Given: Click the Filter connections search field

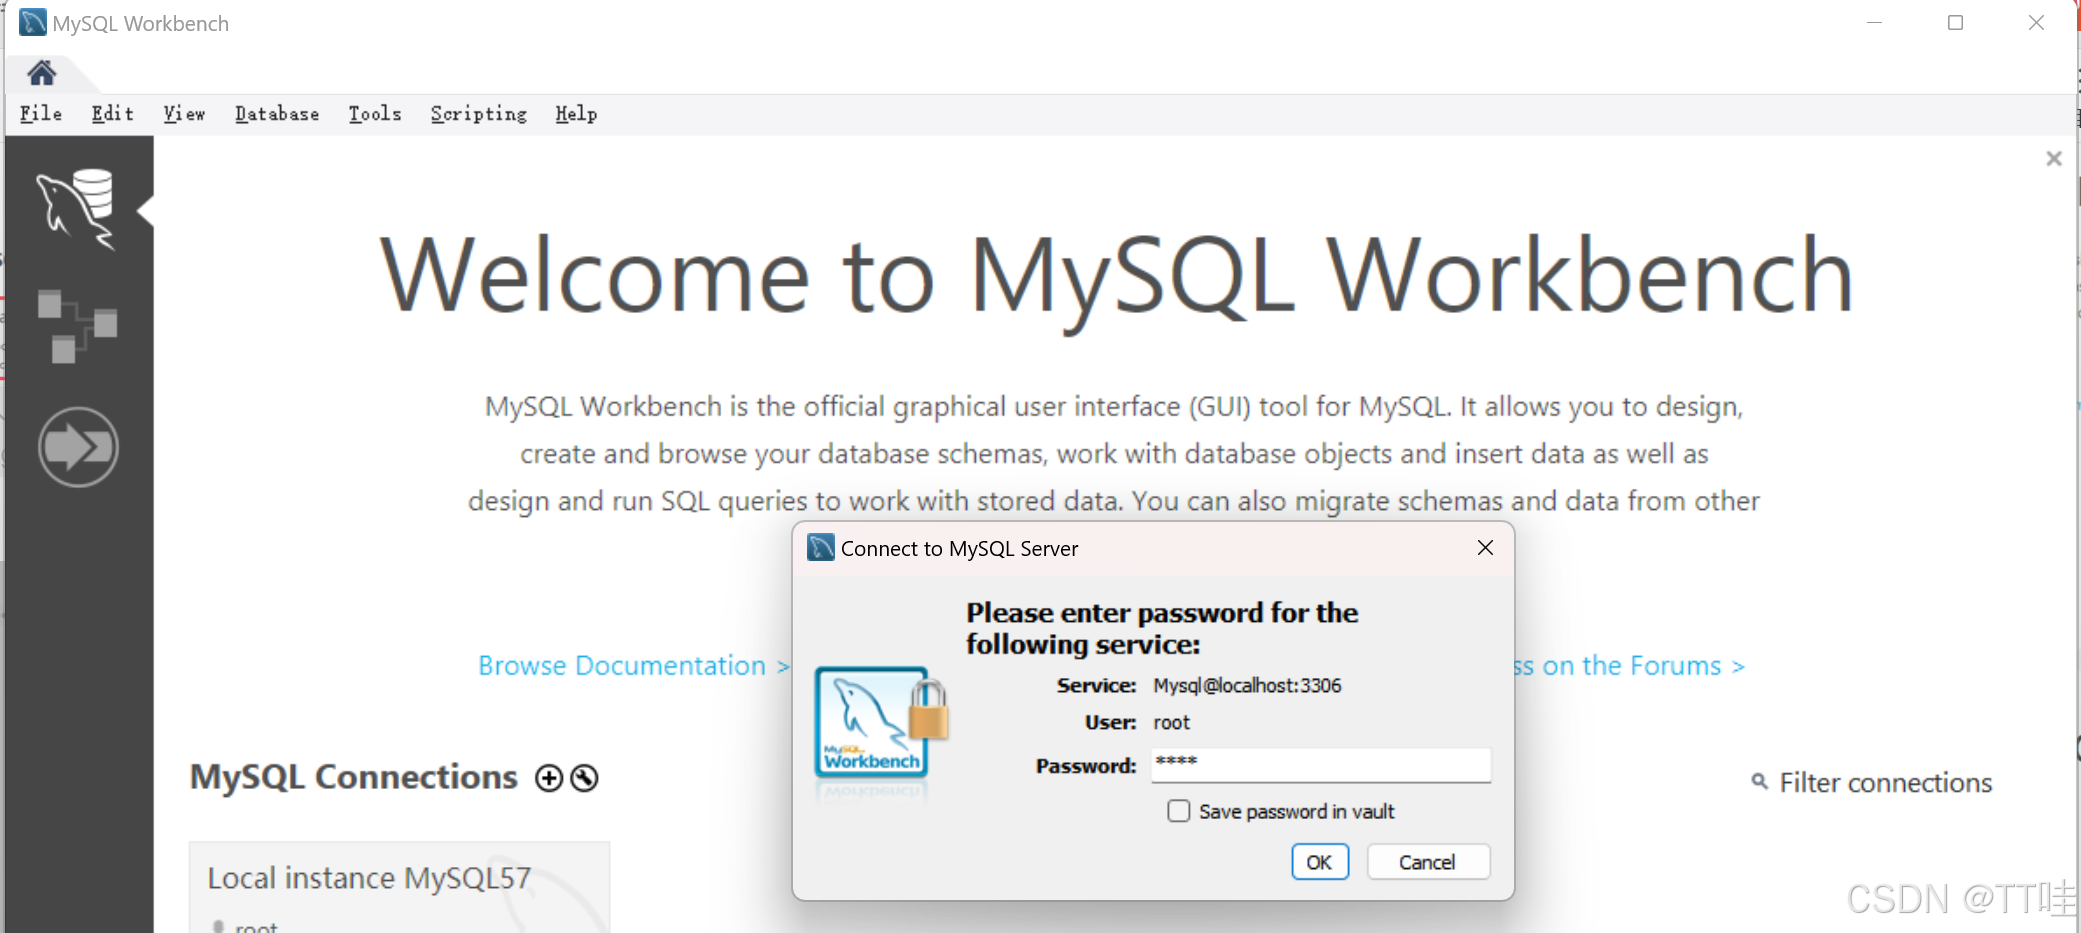Looking at the screenshot, I should 1885,783.
